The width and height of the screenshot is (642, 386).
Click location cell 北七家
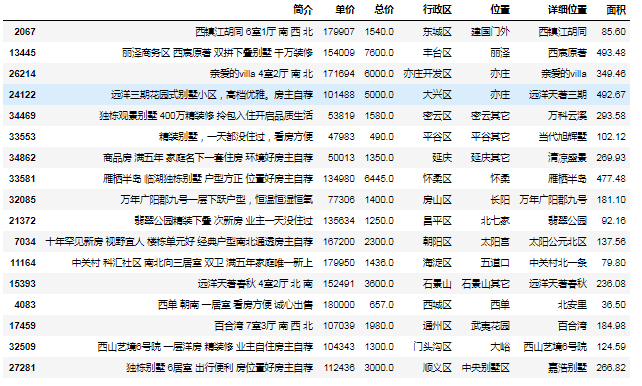pyautogui.click(x=495, y=221)
